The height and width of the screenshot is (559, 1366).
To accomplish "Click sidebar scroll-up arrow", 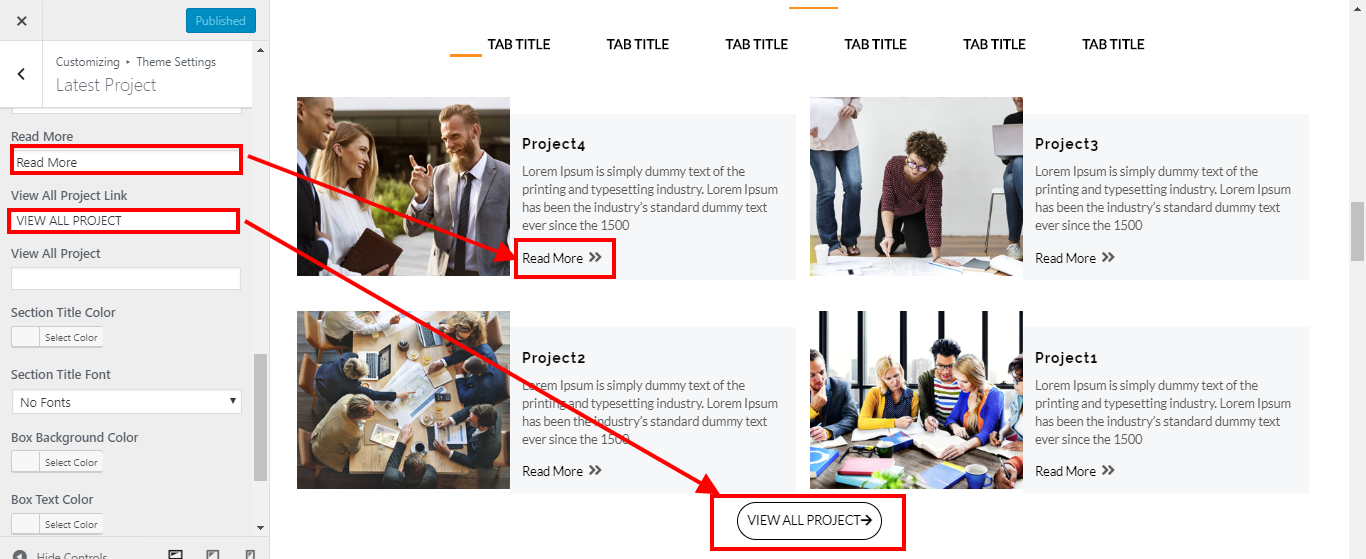I will (x=261, y=49).
